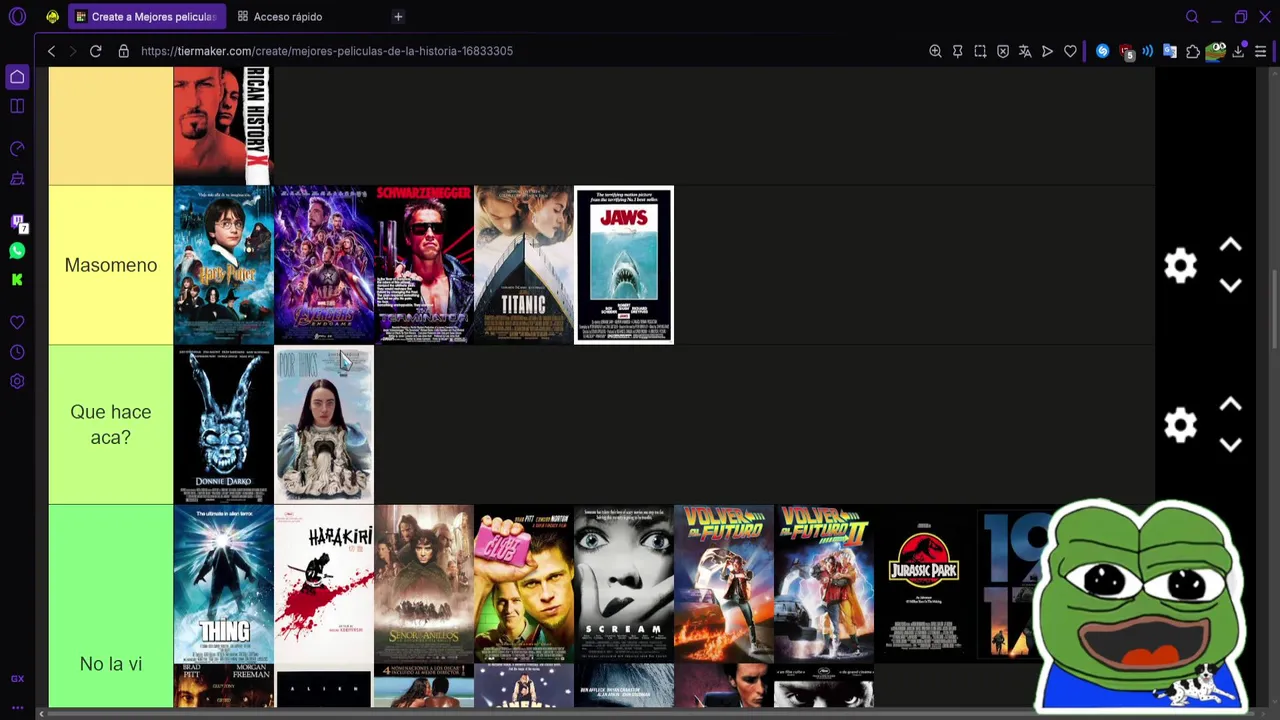Select the Avengers Endgame poster
Screen dimensions: 1280x720
(324, 265)
